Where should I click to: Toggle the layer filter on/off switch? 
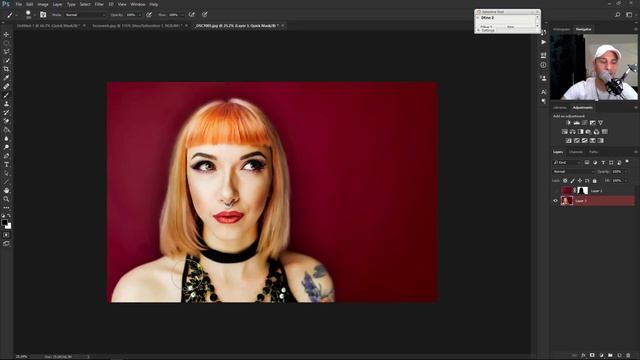[x=627, y=162]
